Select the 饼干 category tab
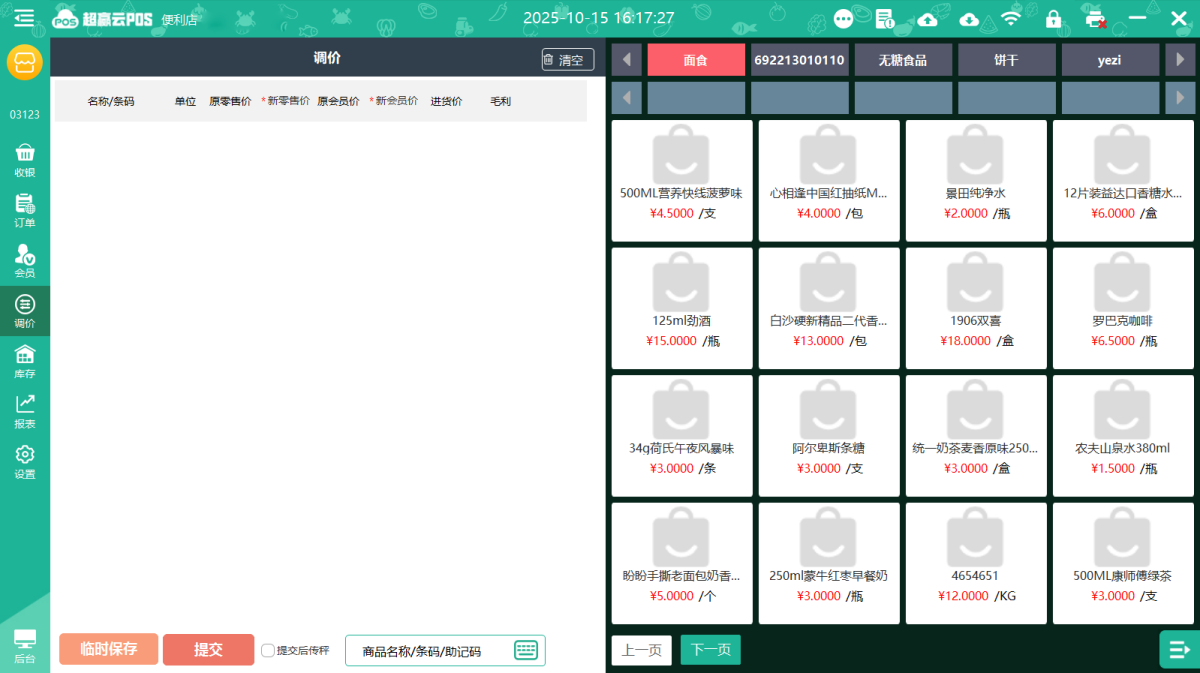Image resolution: width=1200 pixels, height=673 pixels. tap(1006, 60)
